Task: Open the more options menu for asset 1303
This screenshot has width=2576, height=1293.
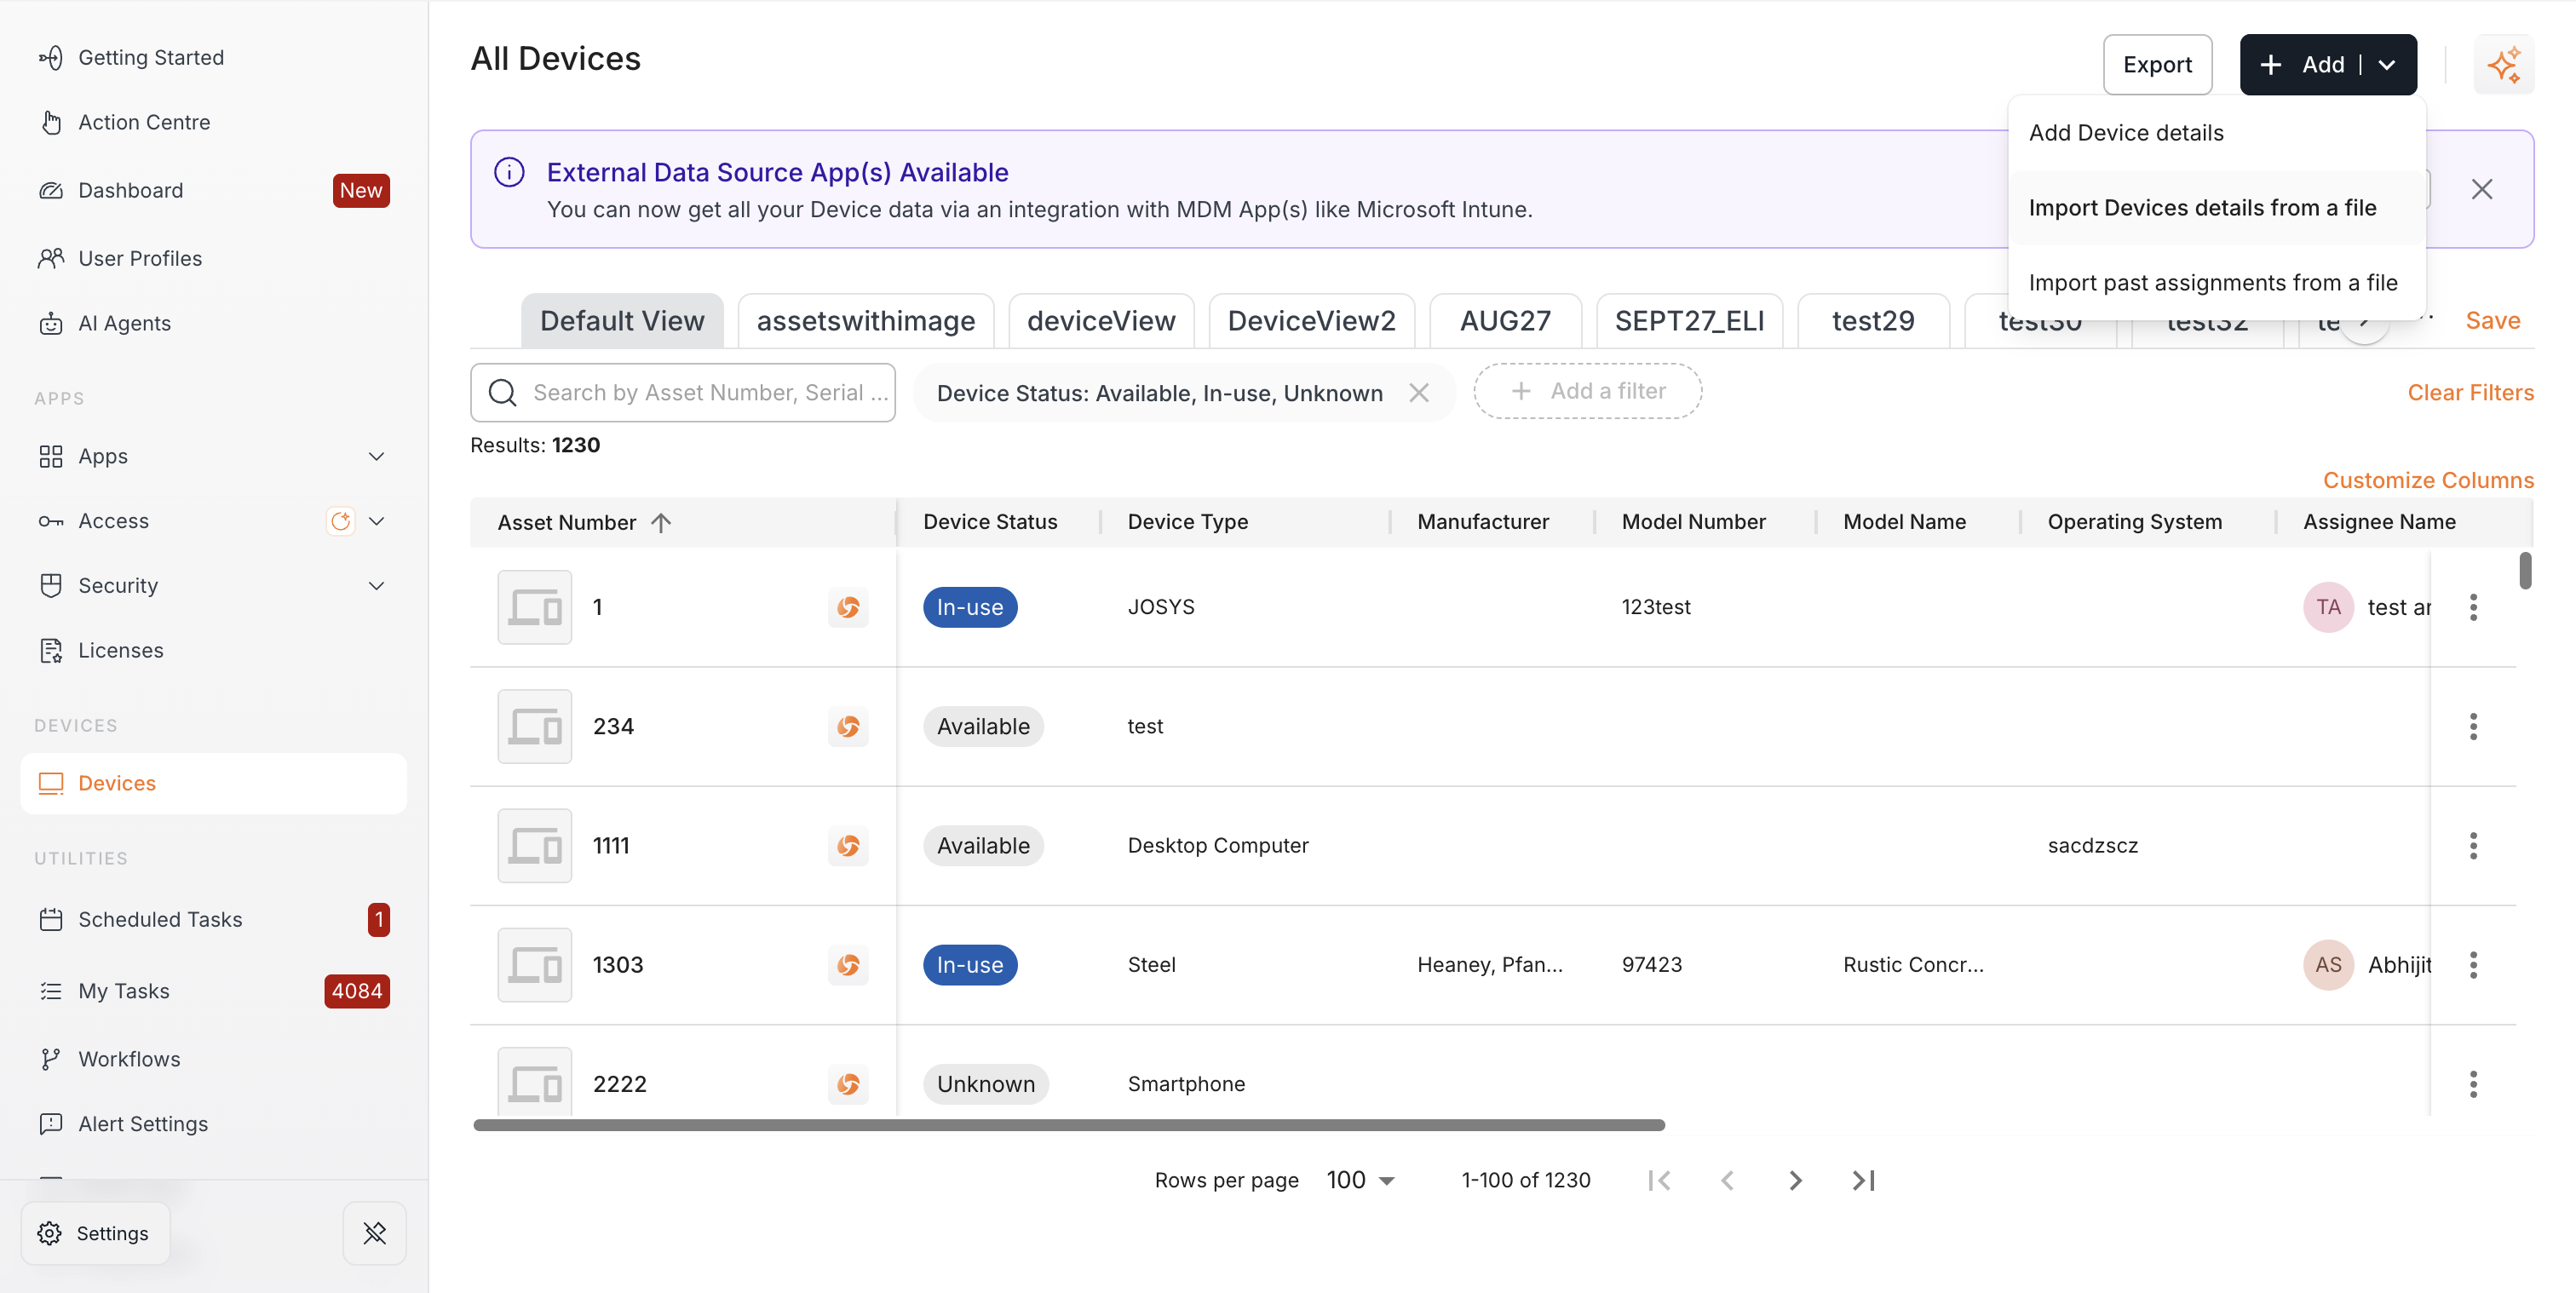Action: [x=2473, y=965]
